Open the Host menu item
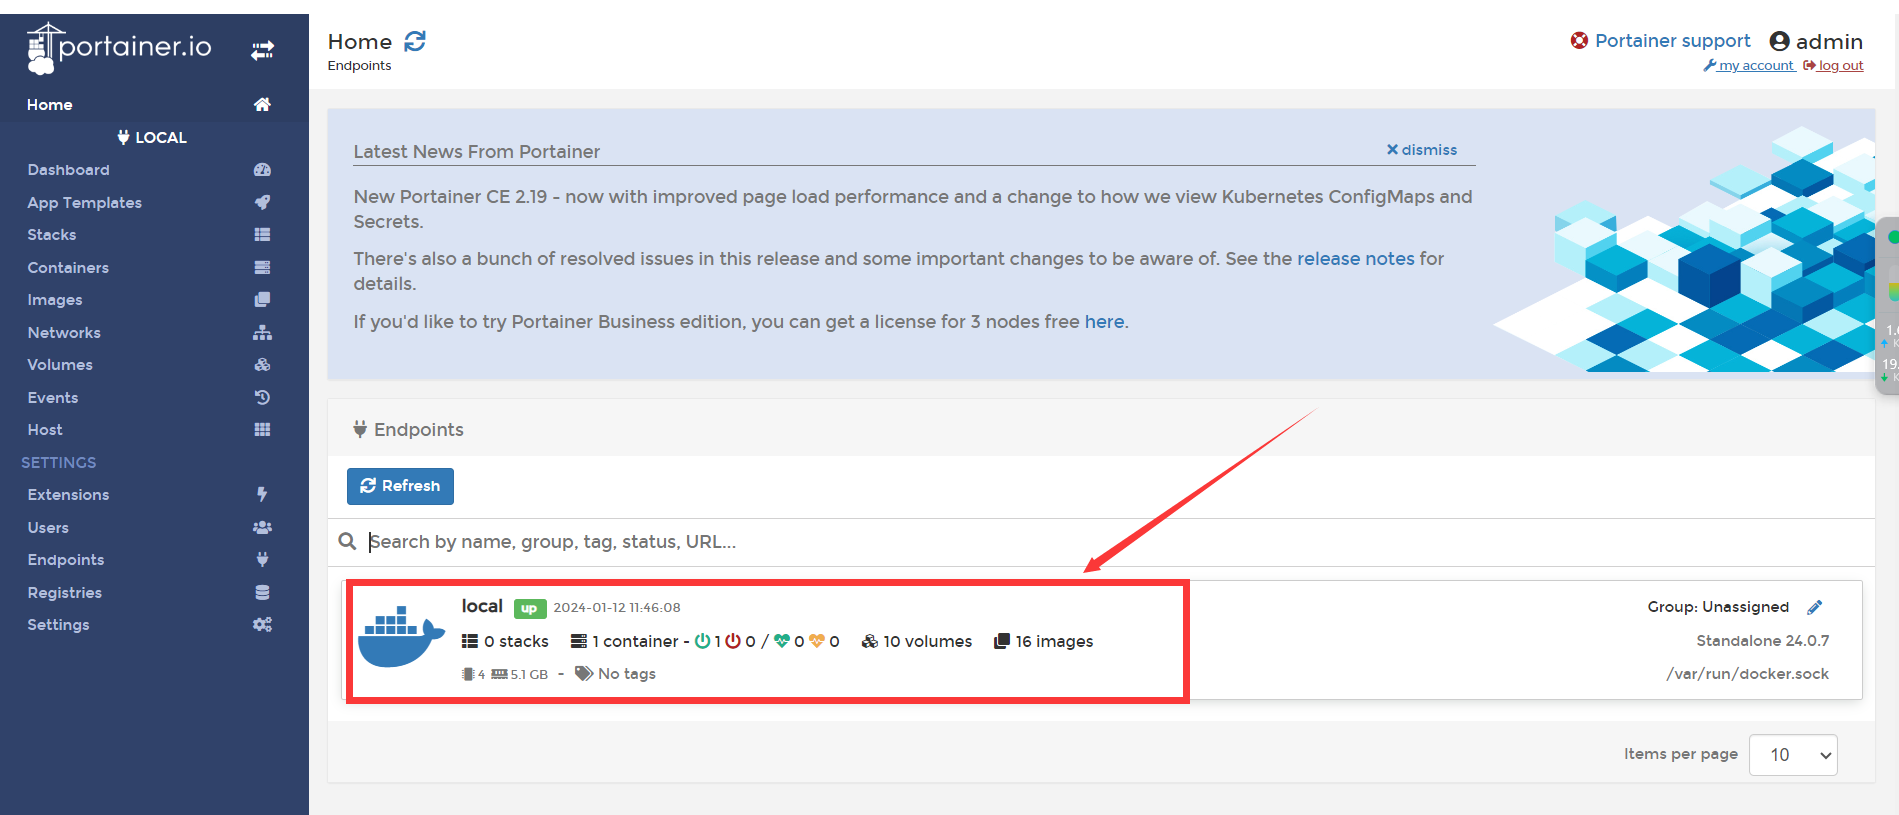 [x=45, y=429]
